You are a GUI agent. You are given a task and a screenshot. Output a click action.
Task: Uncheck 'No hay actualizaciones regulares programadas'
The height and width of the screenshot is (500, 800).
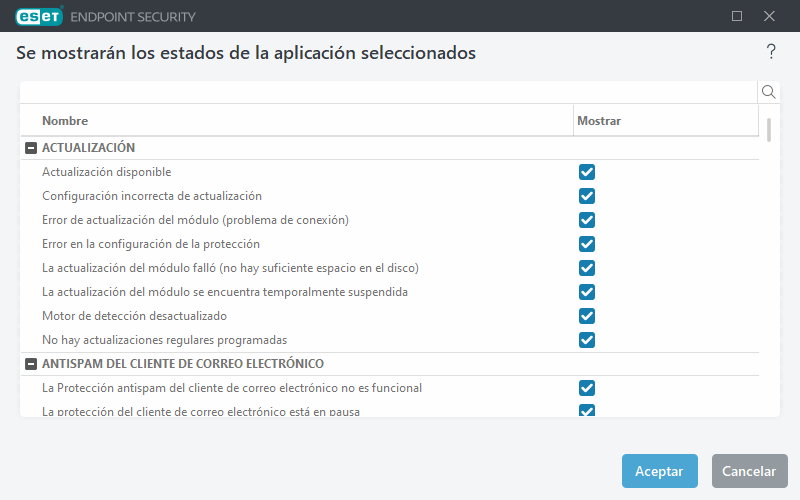587,340
